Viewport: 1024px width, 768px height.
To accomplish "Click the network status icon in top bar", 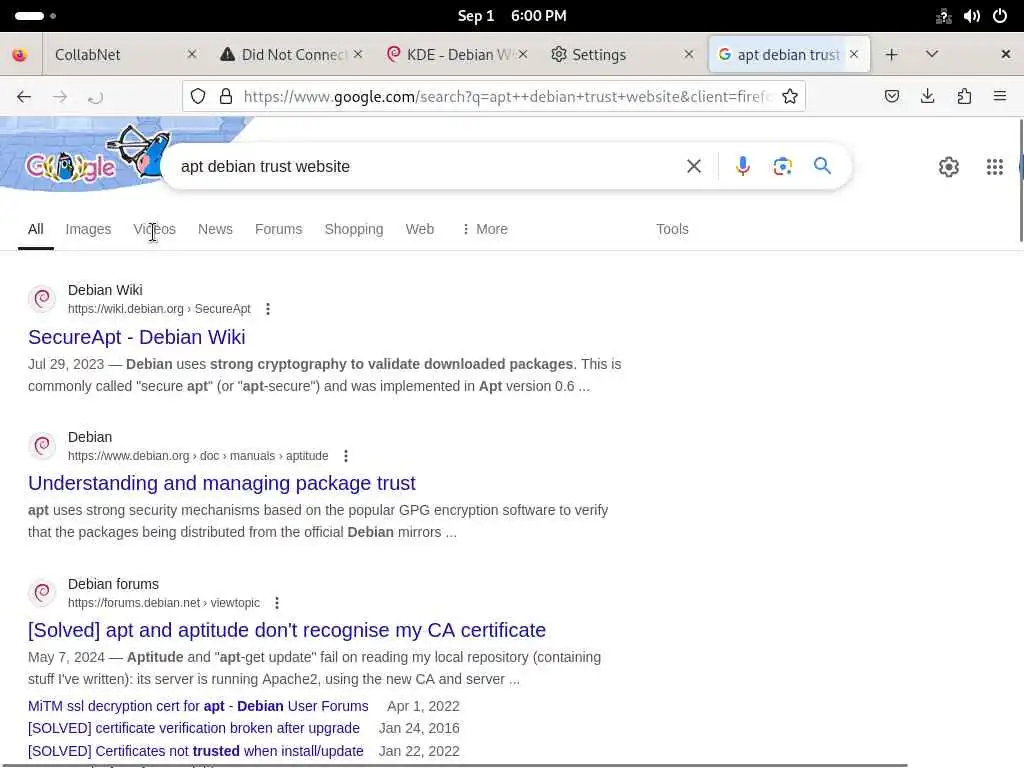I will click(943, 16).
